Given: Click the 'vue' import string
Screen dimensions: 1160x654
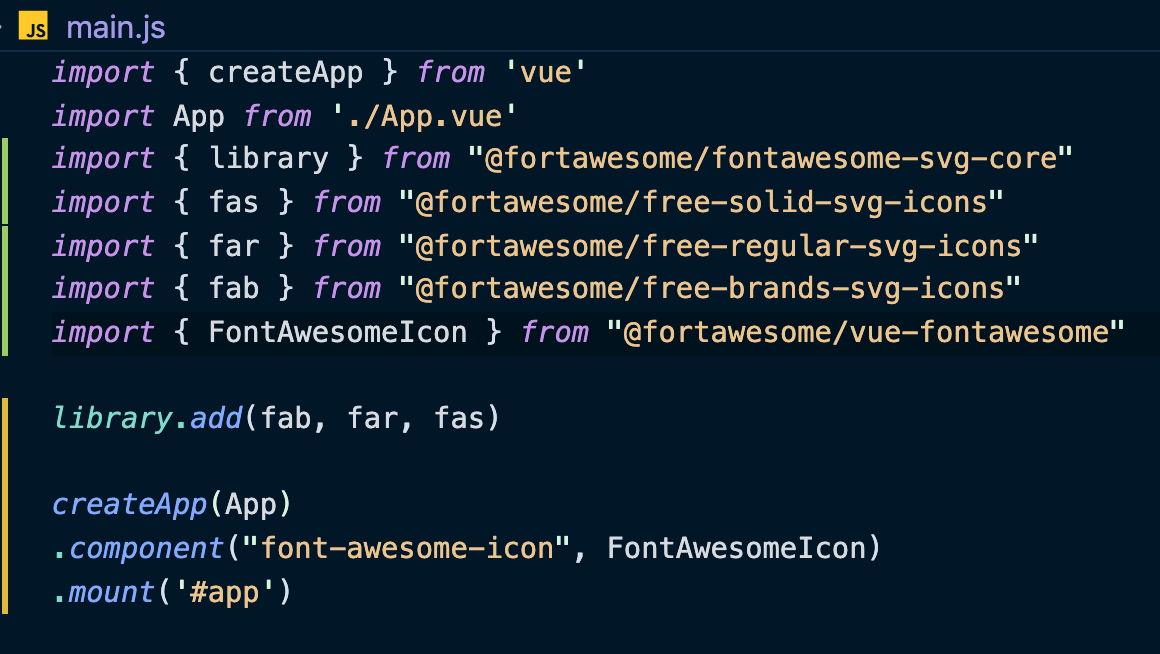Looking at the screenshot, I should [x=546, y=73].
